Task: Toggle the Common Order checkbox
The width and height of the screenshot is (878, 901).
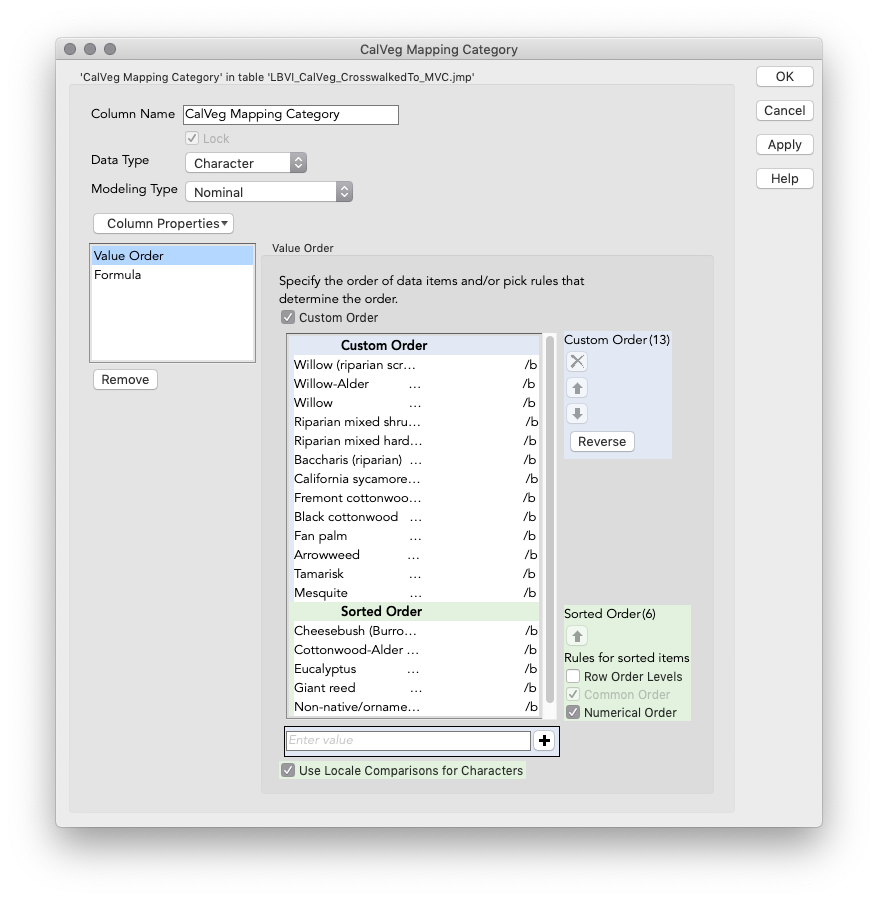Action: click(x=573, y=694)
